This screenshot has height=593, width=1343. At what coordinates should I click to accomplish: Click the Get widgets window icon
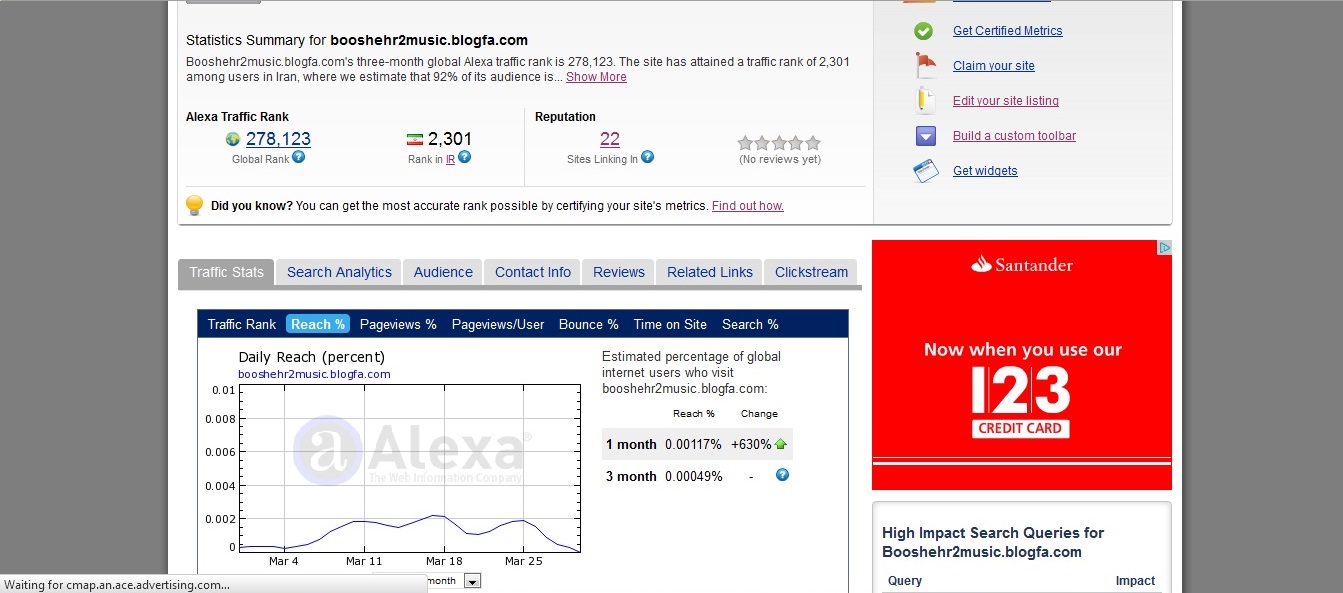(925, 171)
